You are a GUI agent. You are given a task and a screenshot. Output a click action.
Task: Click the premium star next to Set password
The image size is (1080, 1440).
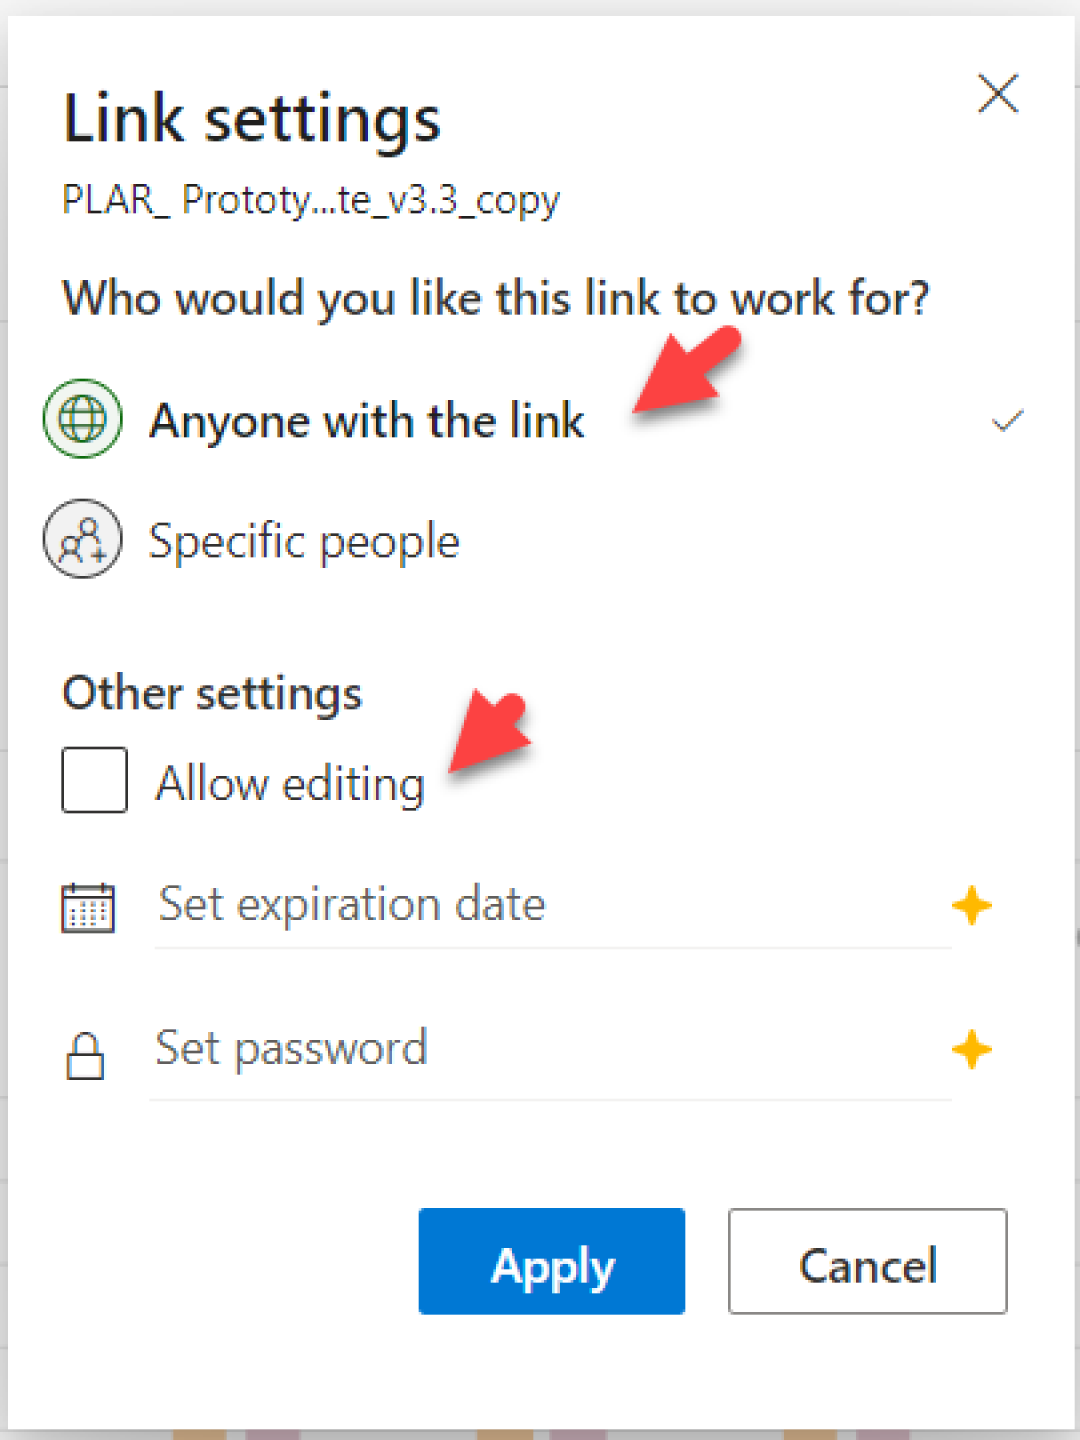pos(970,1050)
